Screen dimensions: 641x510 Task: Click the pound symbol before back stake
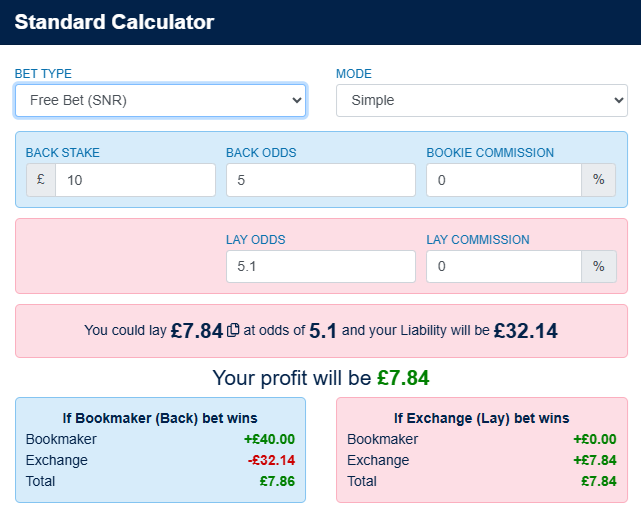click(x=41, y=180)
